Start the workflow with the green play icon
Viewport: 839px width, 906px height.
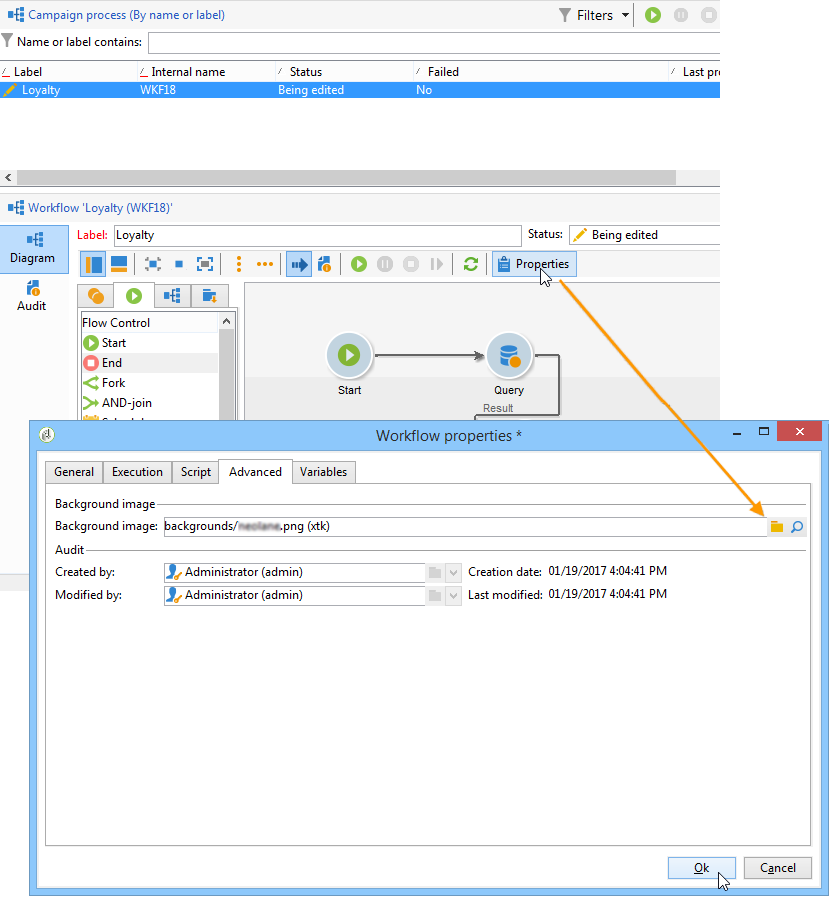point(359,265)
